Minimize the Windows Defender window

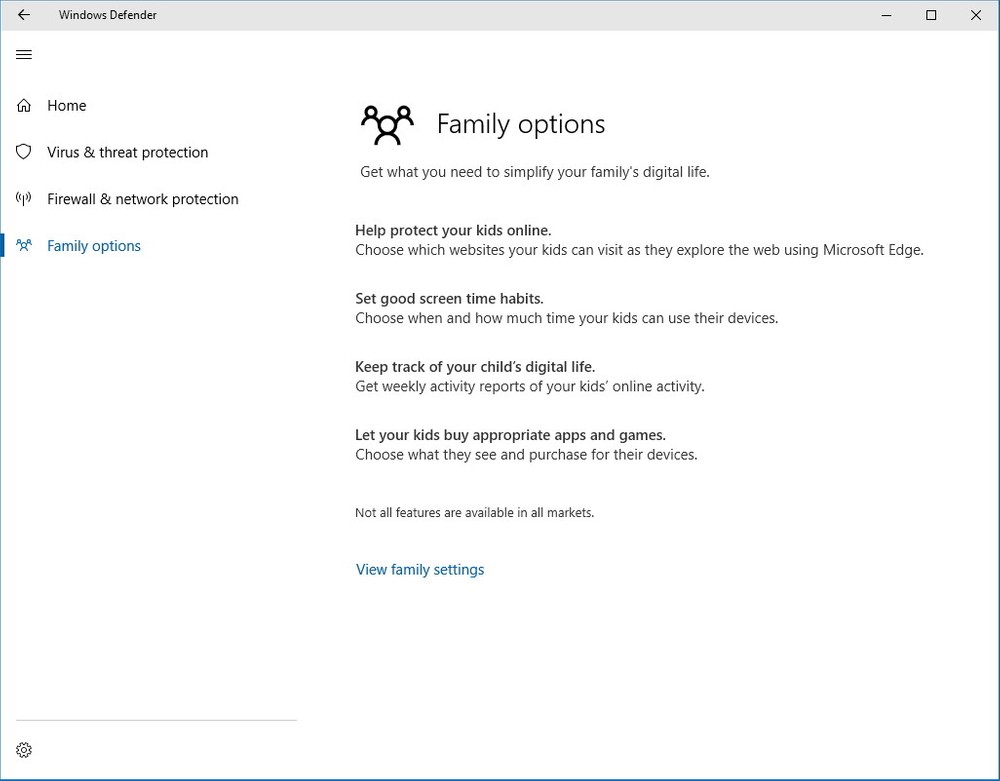886,15
